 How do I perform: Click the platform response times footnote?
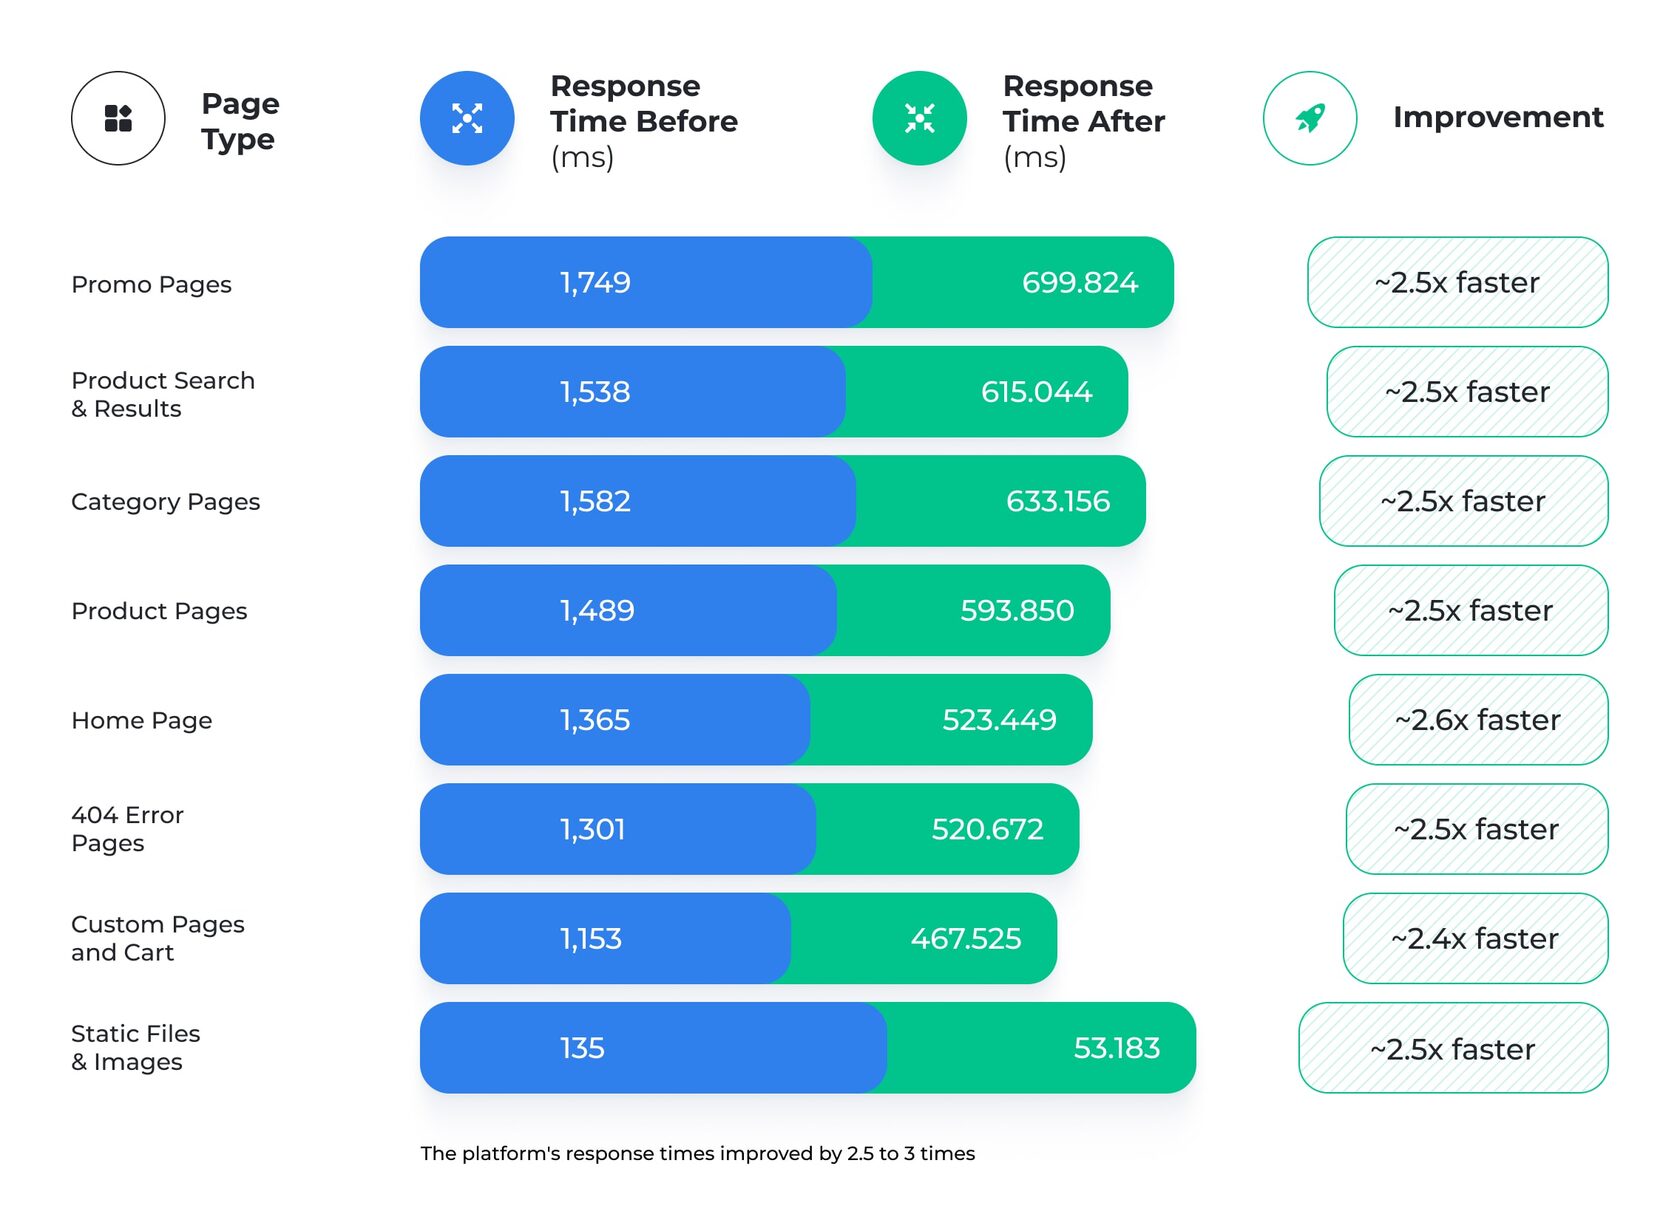click(697, 1153)
